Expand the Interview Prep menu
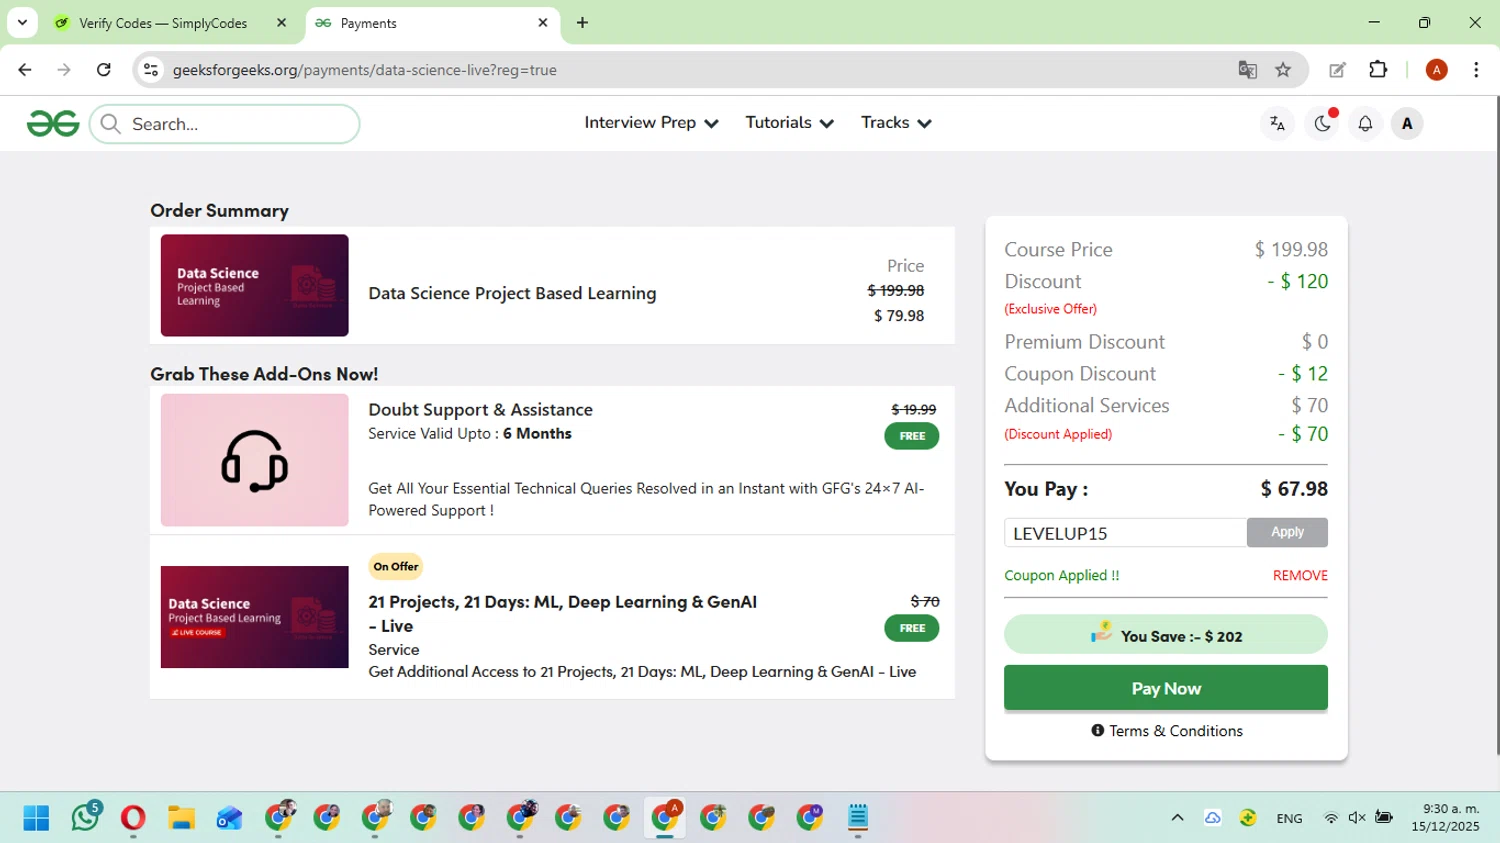 [x=651, y=123]
